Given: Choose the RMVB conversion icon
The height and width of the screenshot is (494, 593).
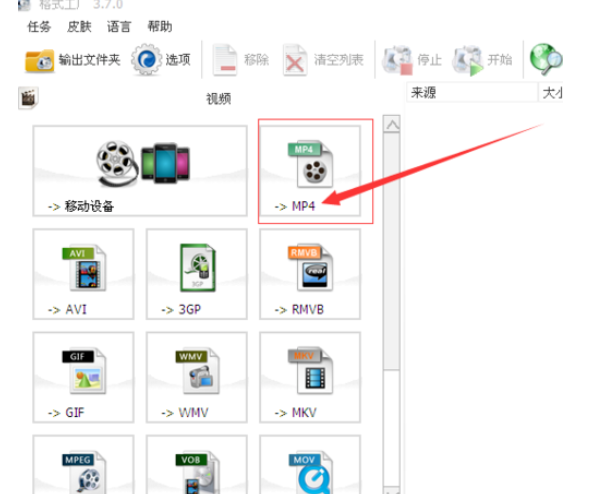Looking at the screenshot, I should click(x=310, y=268).
